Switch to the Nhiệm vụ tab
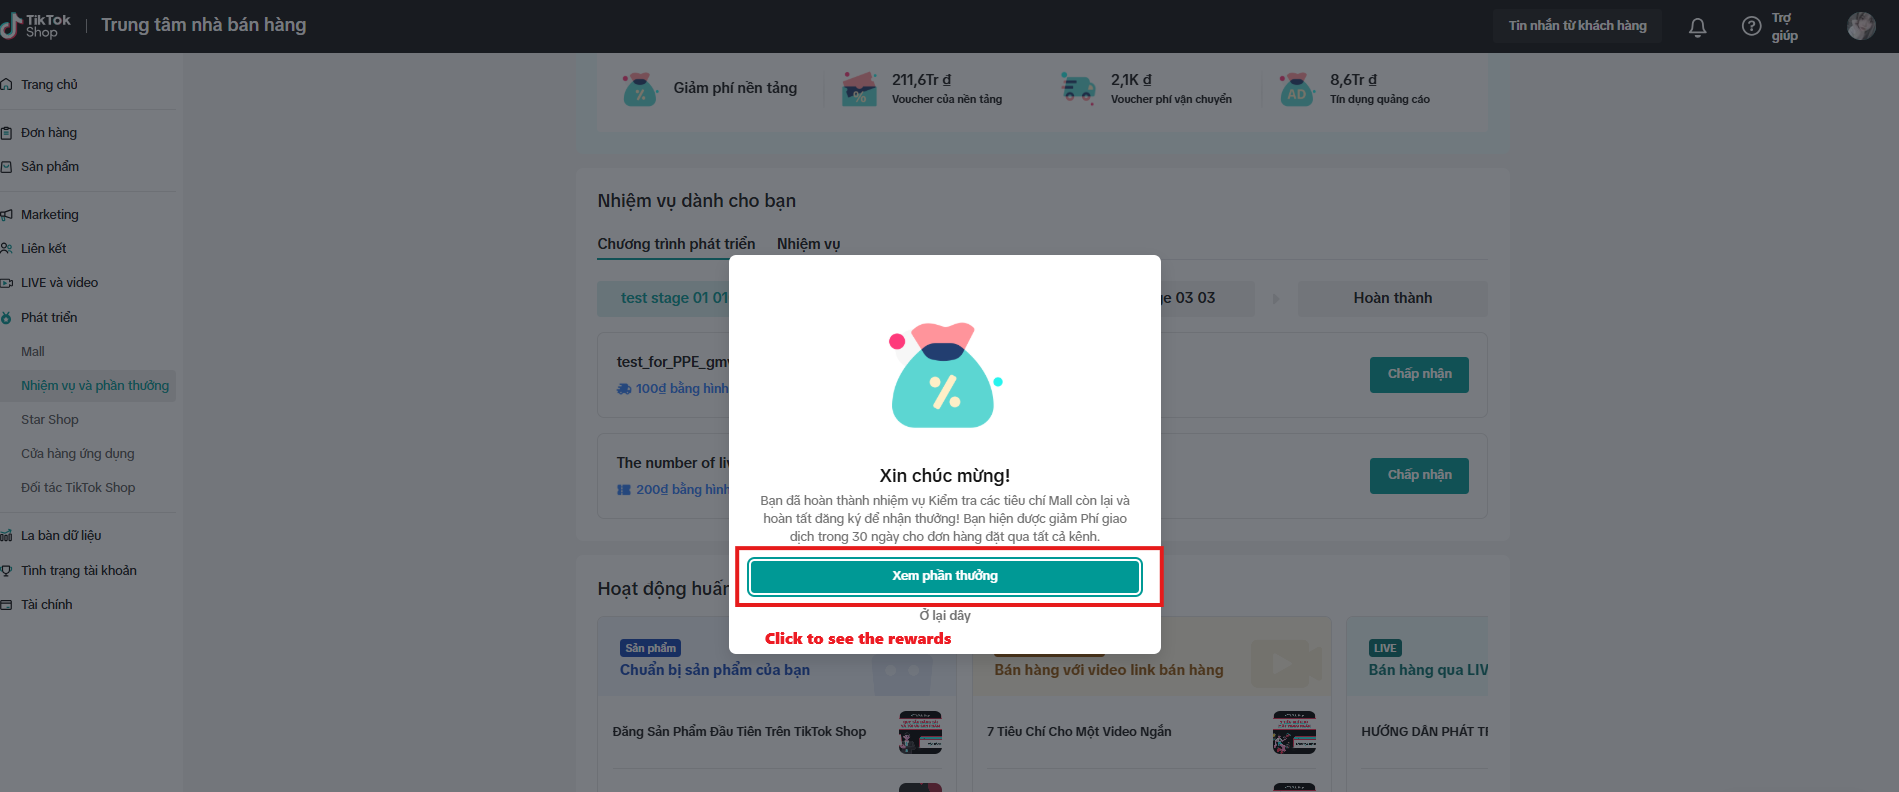The height and width of the screenshot is (792, 1899). click(x=808, y=244)
